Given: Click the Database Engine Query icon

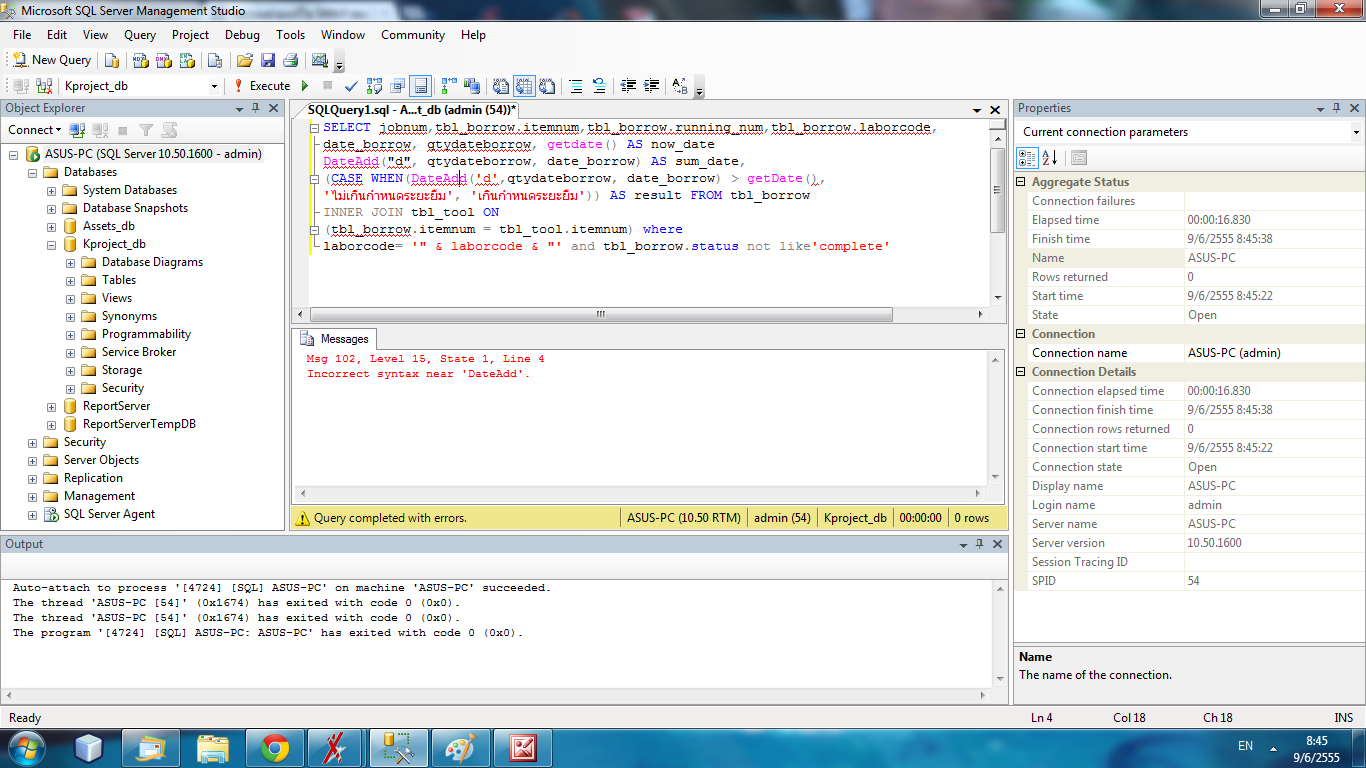Looking at the screenshot, I should point(112,60).
